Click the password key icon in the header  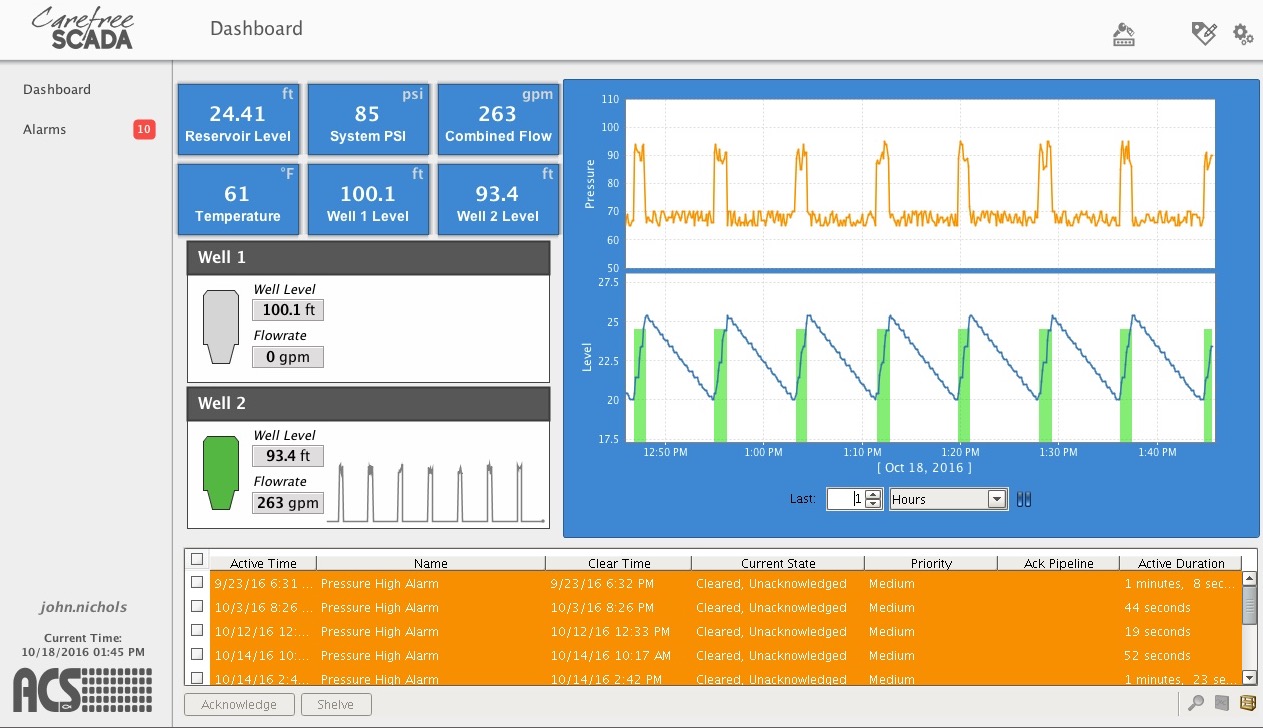(1123, 34)
